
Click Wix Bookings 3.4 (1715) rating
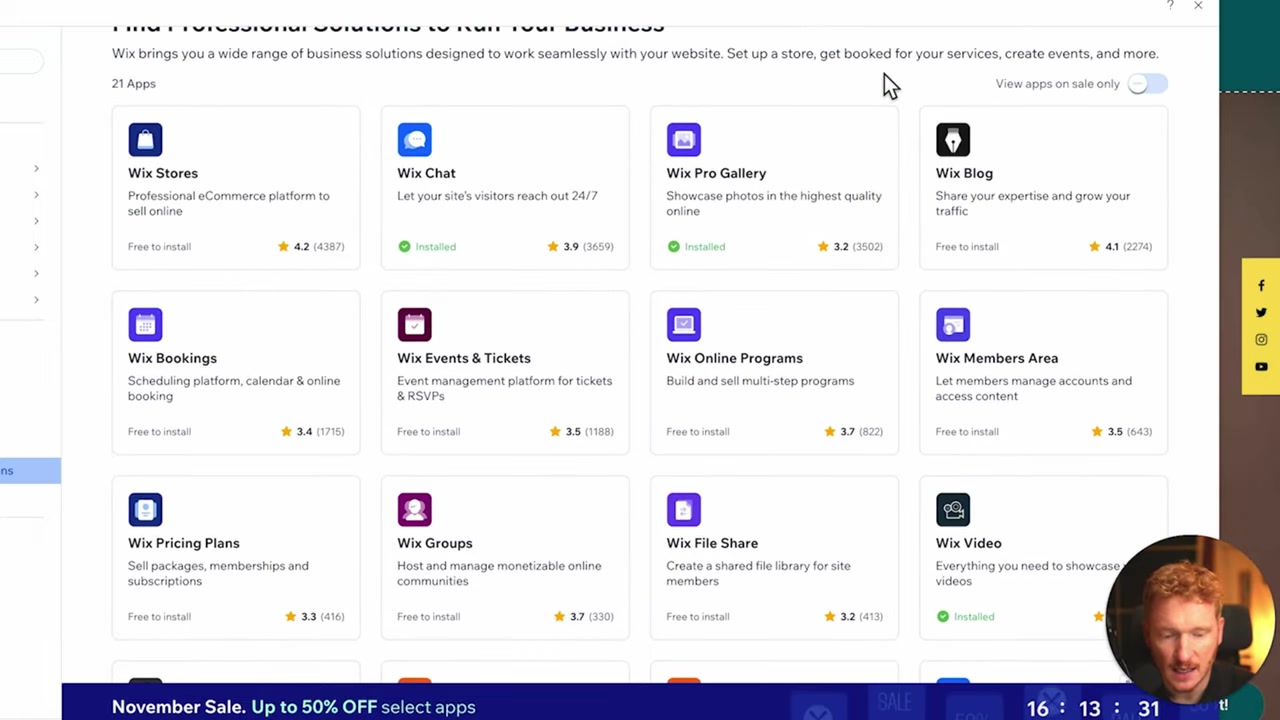click(312, 431)
